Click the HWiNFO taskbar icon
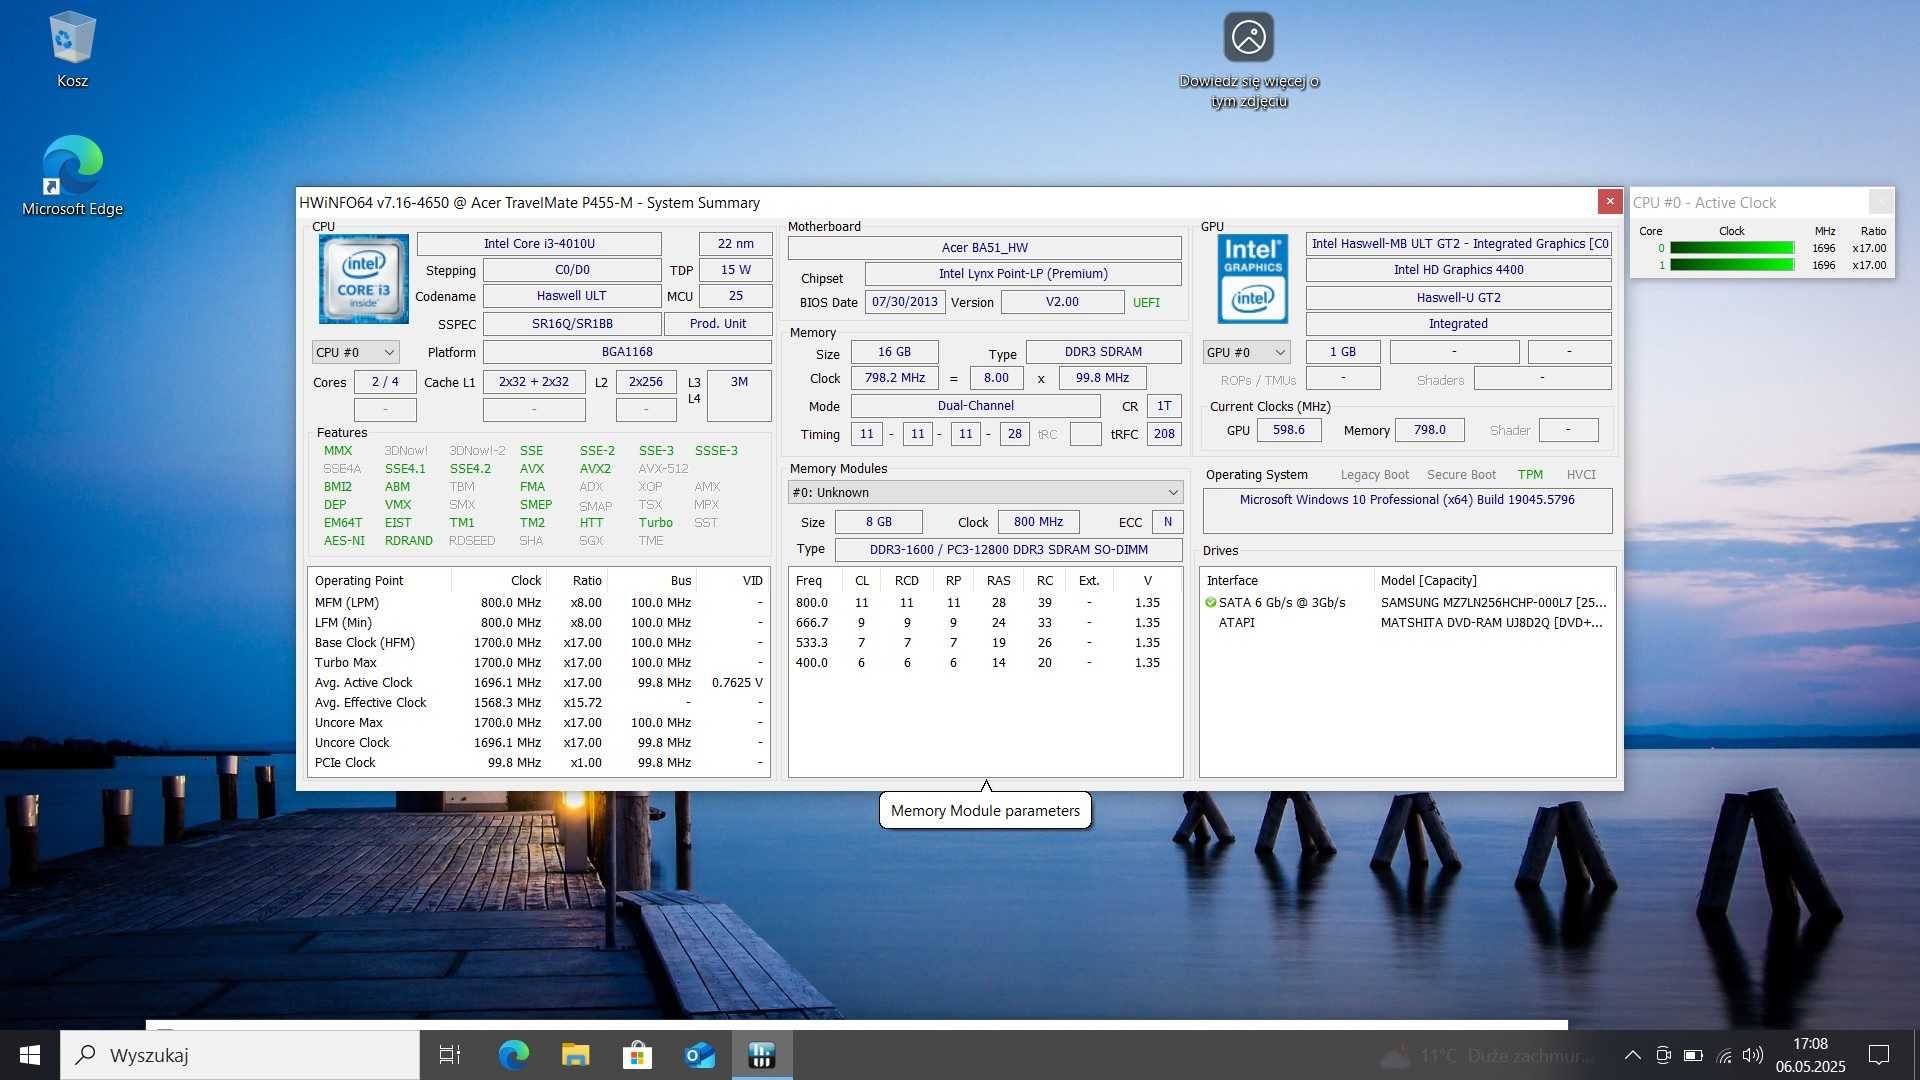Screen dimensions: 1920x1080 click(x=762, y=1055)
